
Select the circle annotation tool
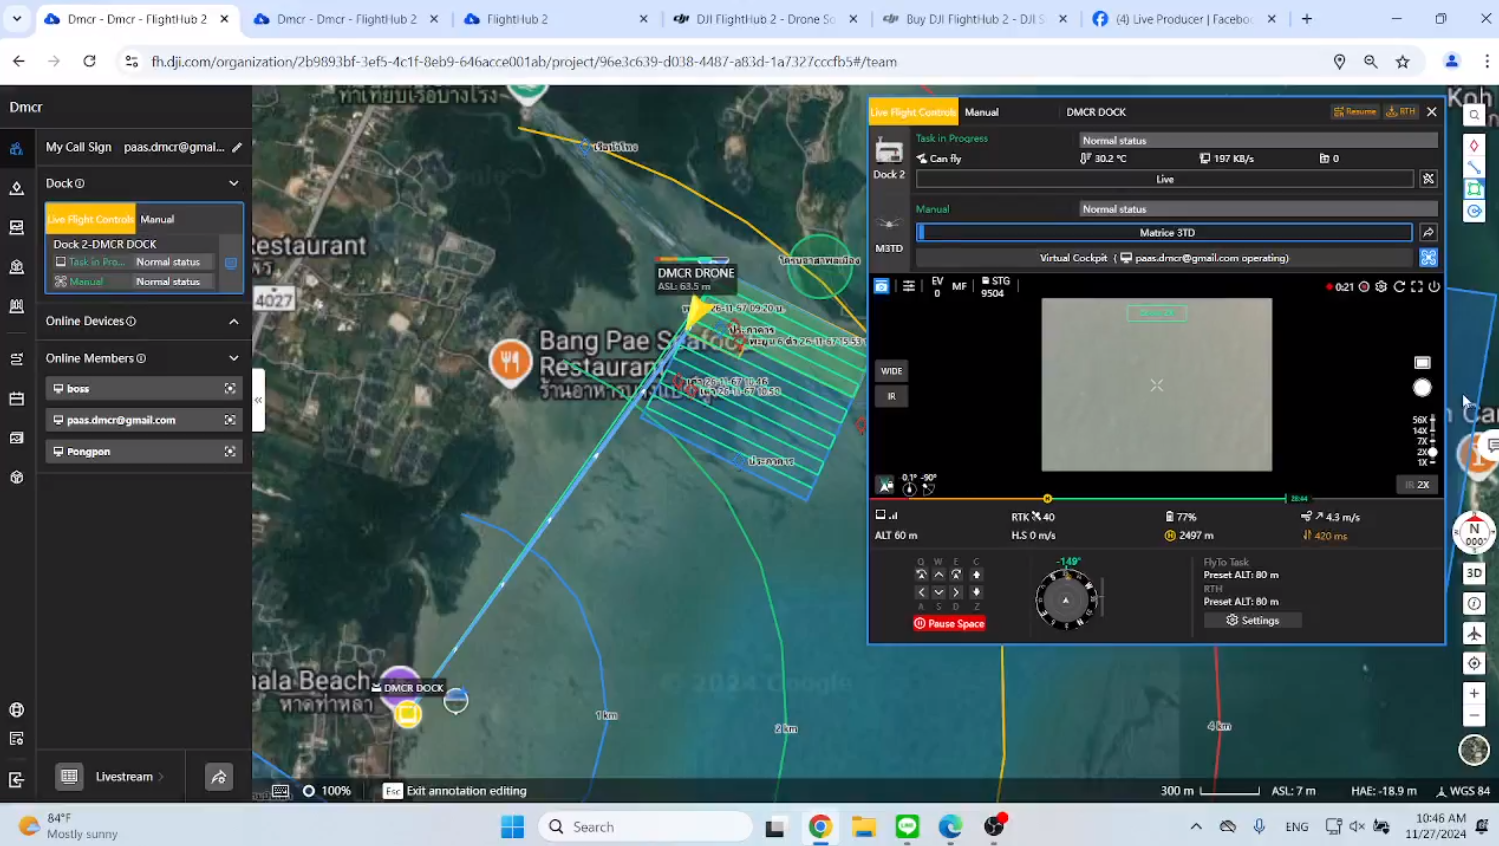(x=1474, y=211)
